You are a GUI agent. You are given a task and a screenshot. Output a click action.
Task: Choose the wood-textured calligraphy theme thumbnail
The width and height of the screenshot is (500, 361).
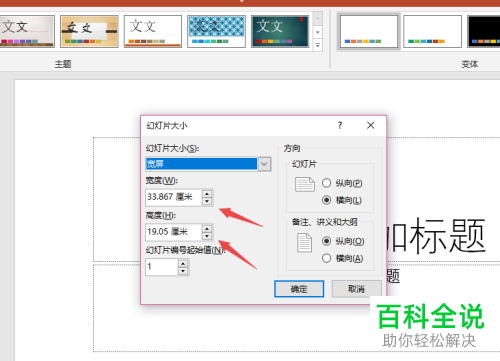pos(89,31)
